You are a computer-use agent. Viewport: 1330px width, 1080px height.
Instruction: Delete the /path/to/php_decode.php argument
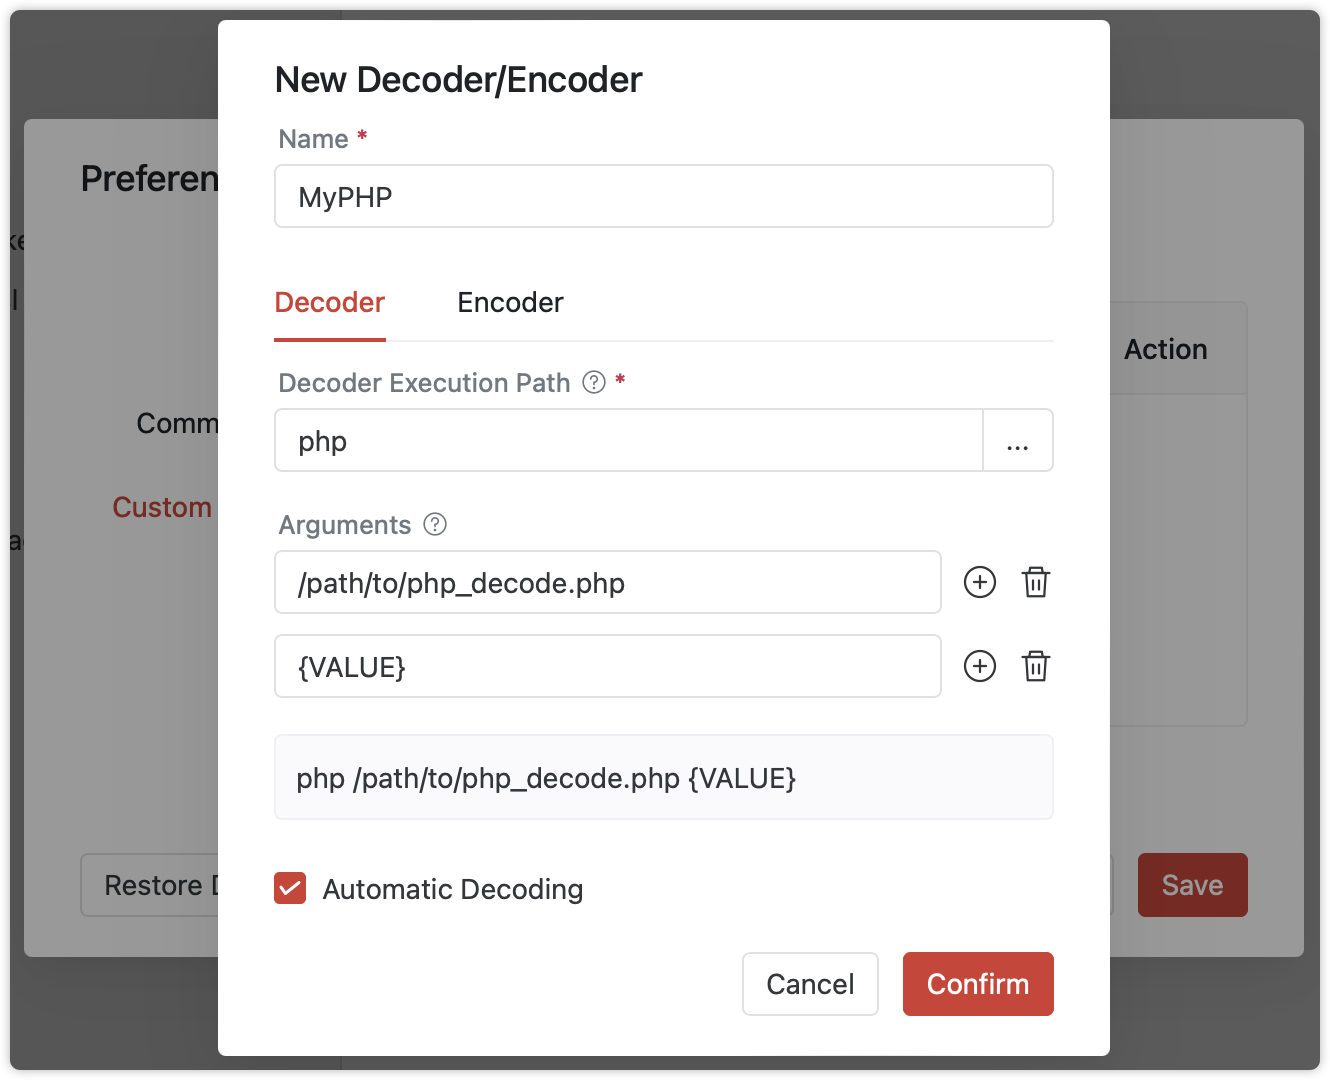coord(1036,582)
